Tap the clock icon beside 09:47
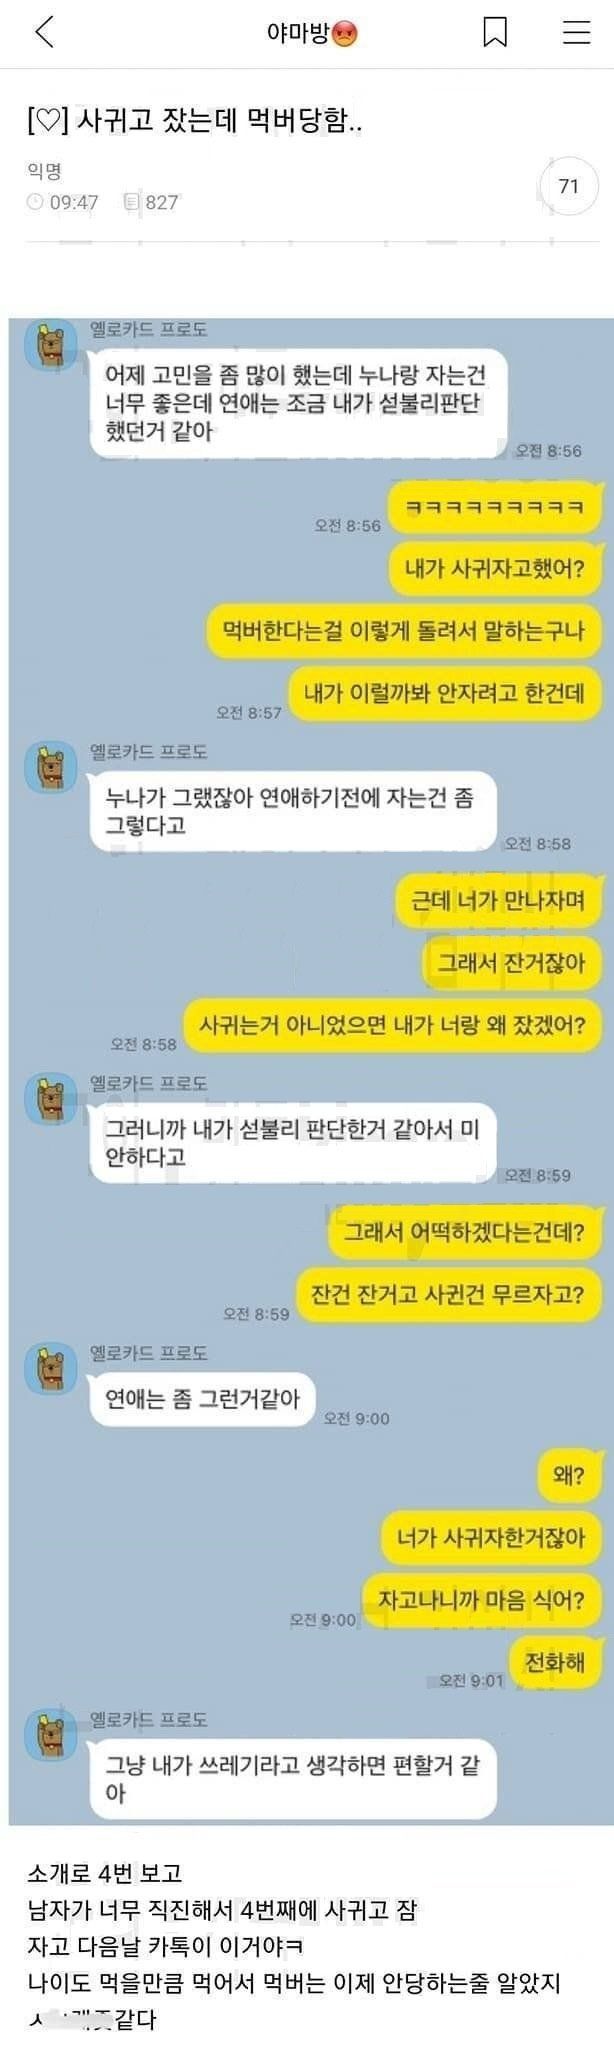 (x=35, y=202)
